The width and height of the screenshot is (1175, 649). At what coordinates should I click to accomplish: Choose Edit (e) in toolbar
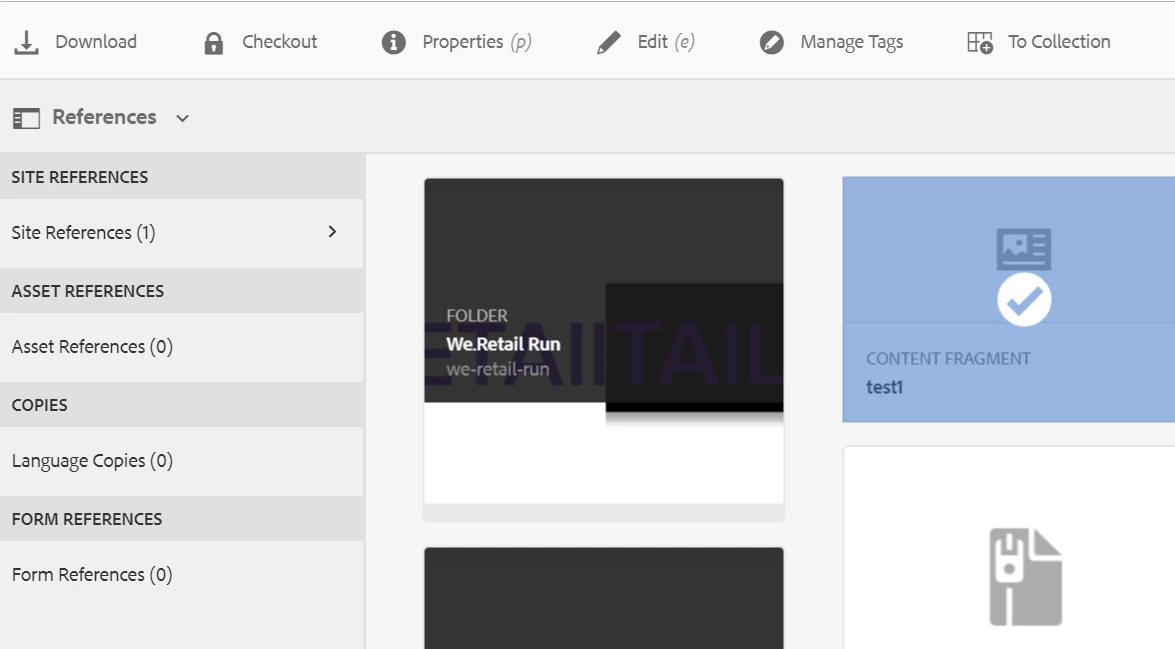pyautogui.click(x=665, y=42)
